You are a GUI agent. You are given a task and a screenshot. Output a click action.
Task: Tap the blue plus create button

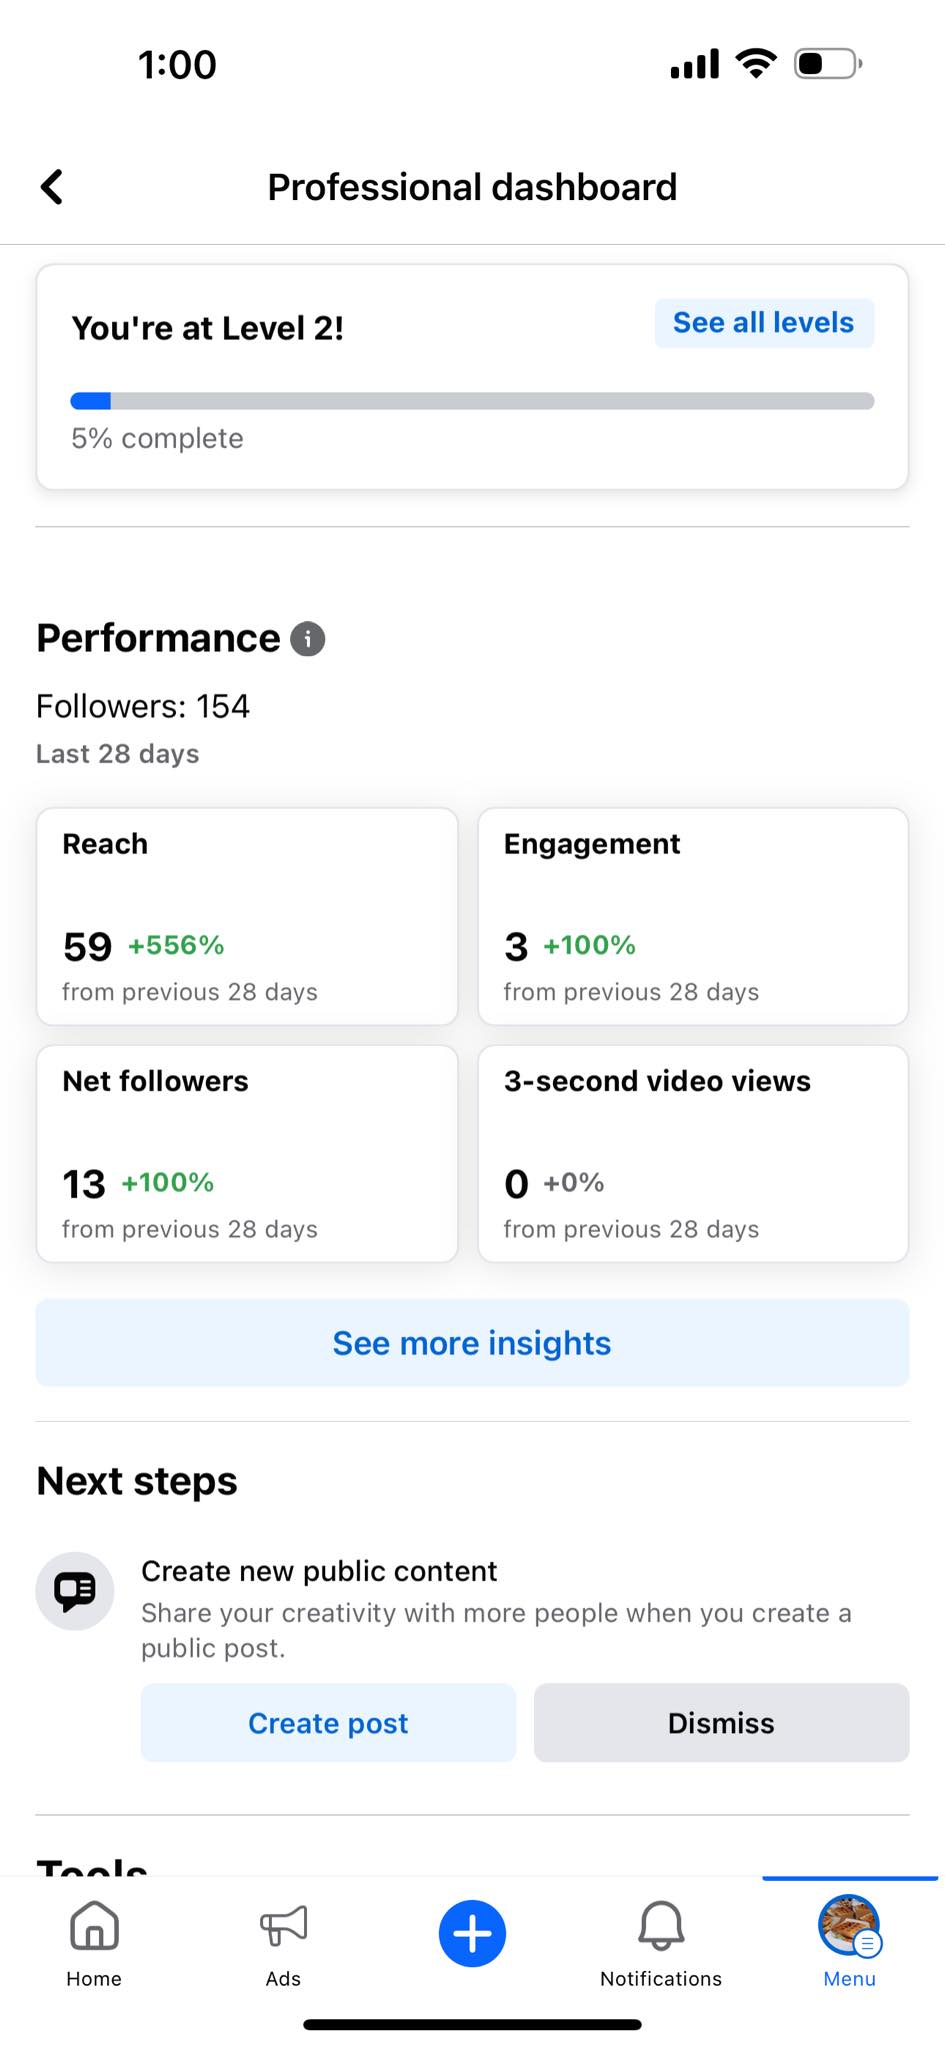[472, 1933]
